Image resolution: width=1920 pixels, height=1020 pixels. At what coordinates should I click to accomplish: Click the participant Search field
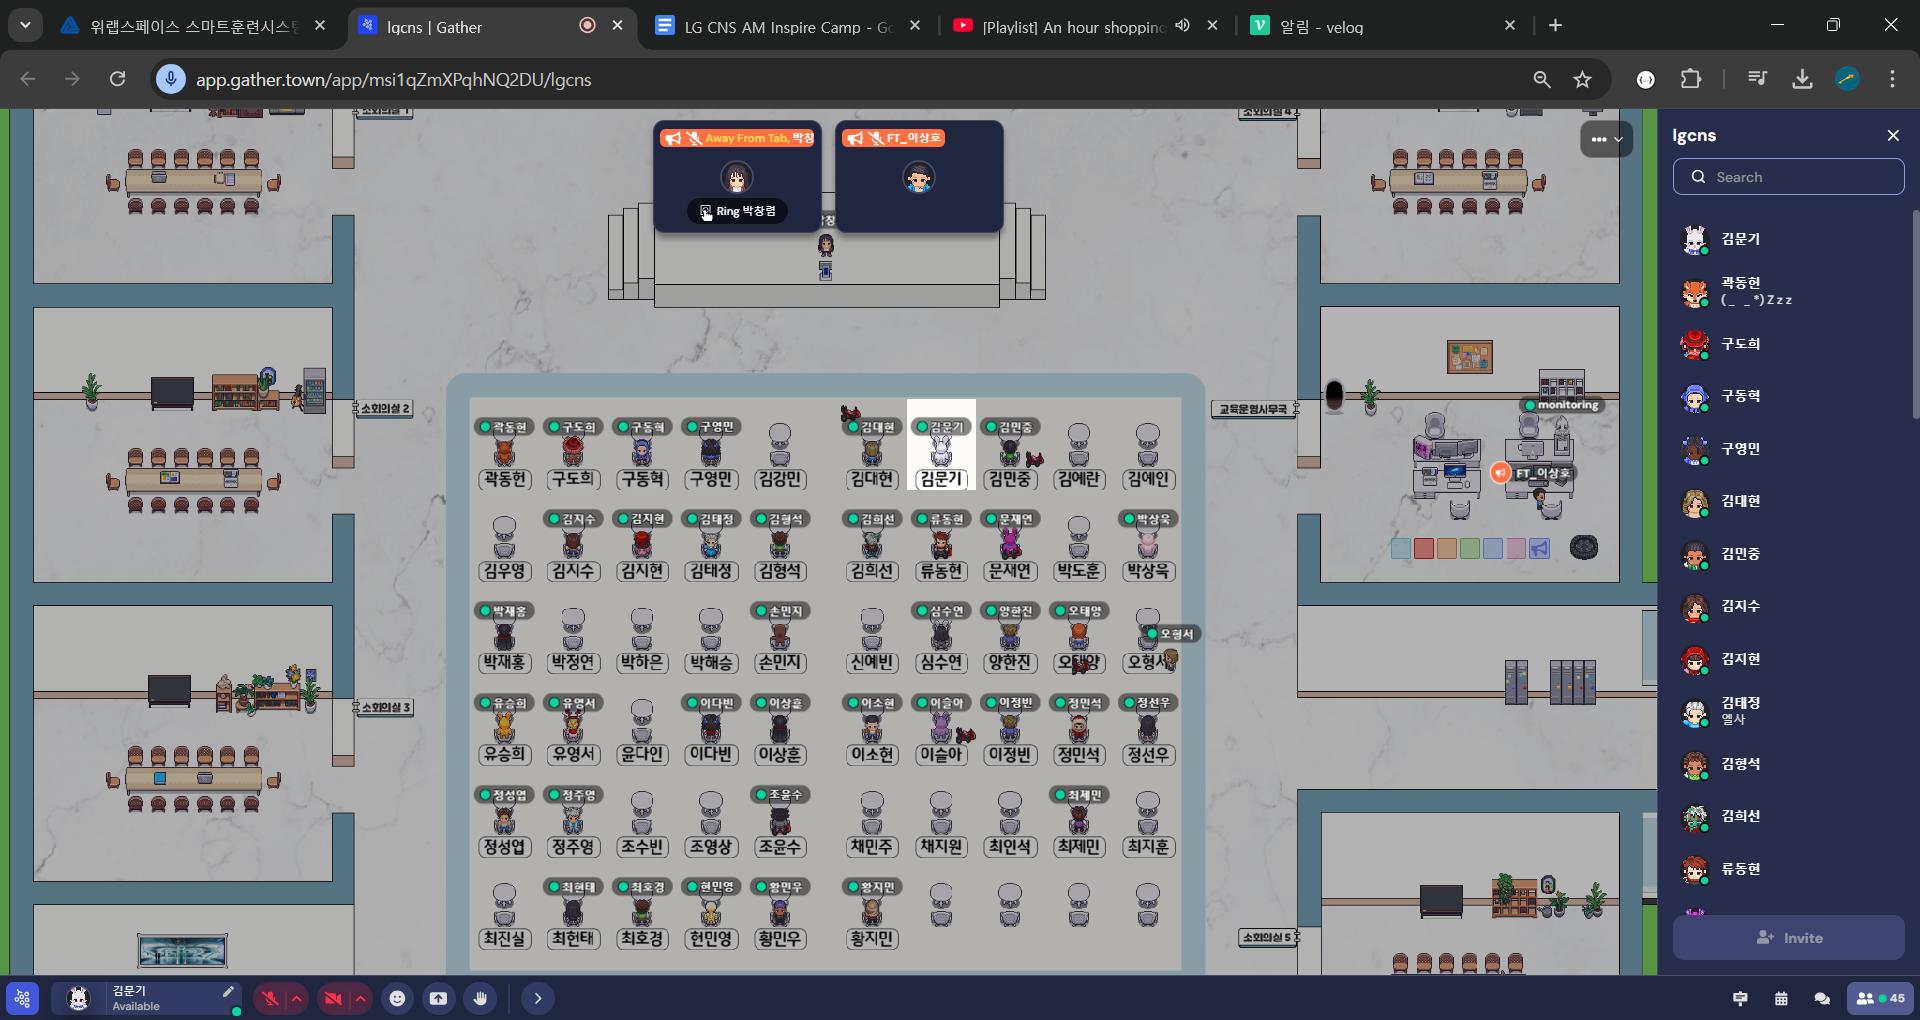coord(1789,177)
